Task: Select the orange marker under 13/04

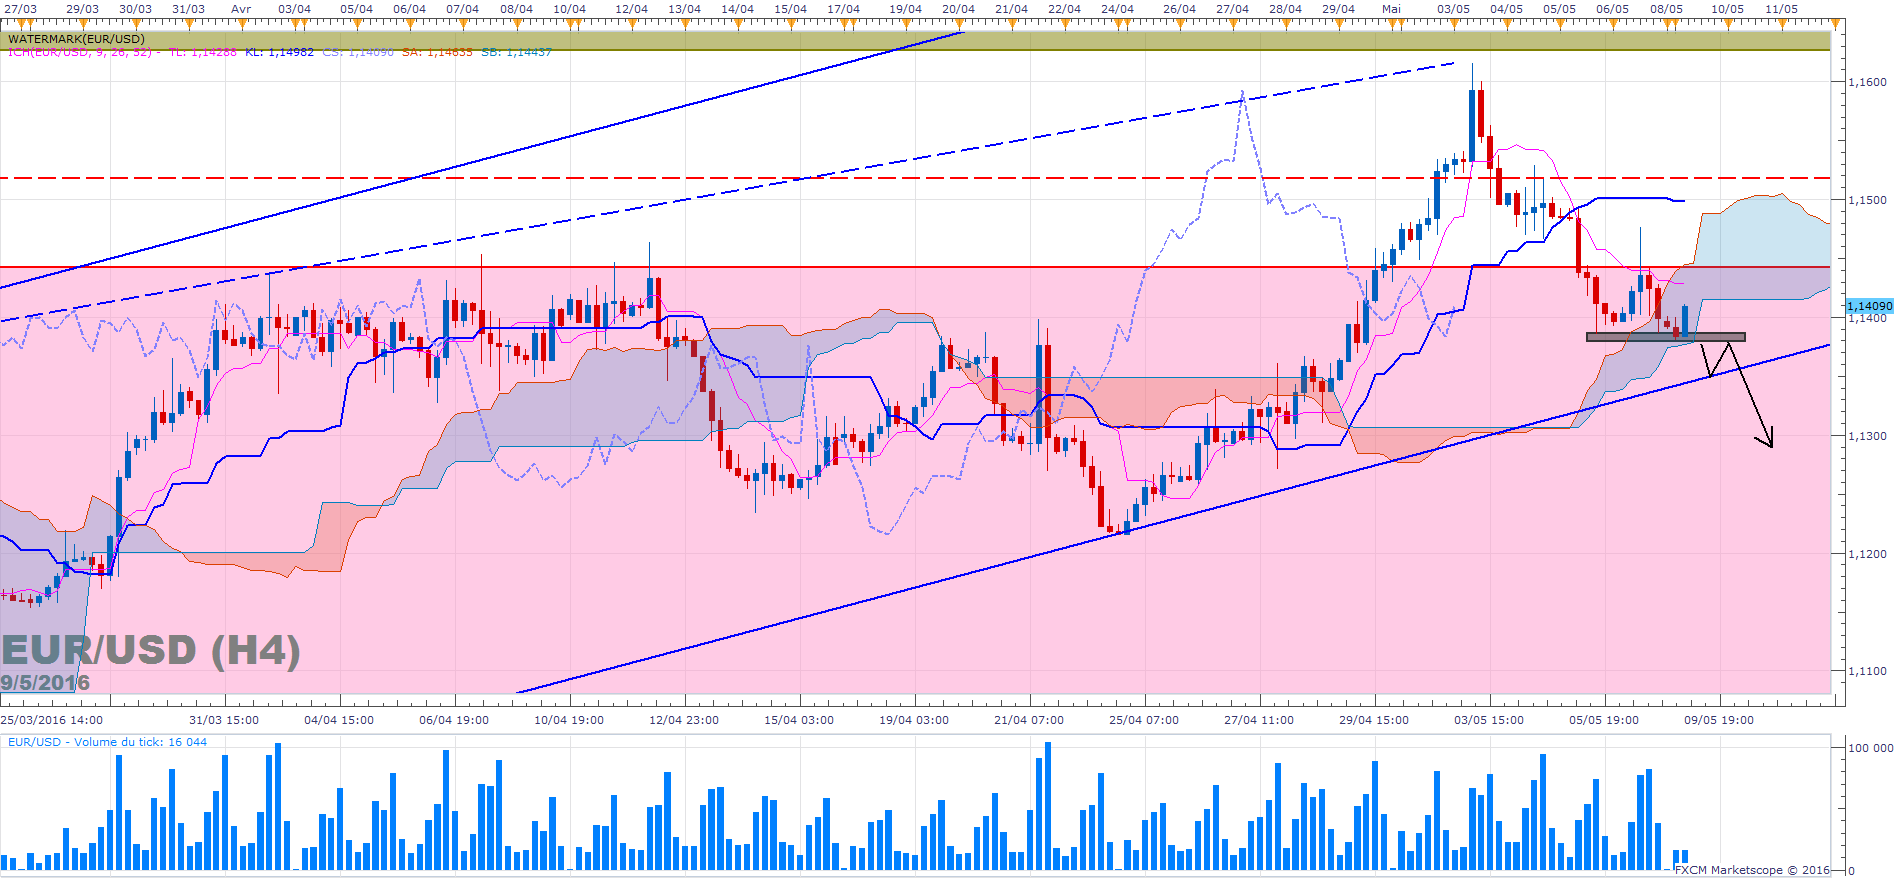Action: pos(685,21)
